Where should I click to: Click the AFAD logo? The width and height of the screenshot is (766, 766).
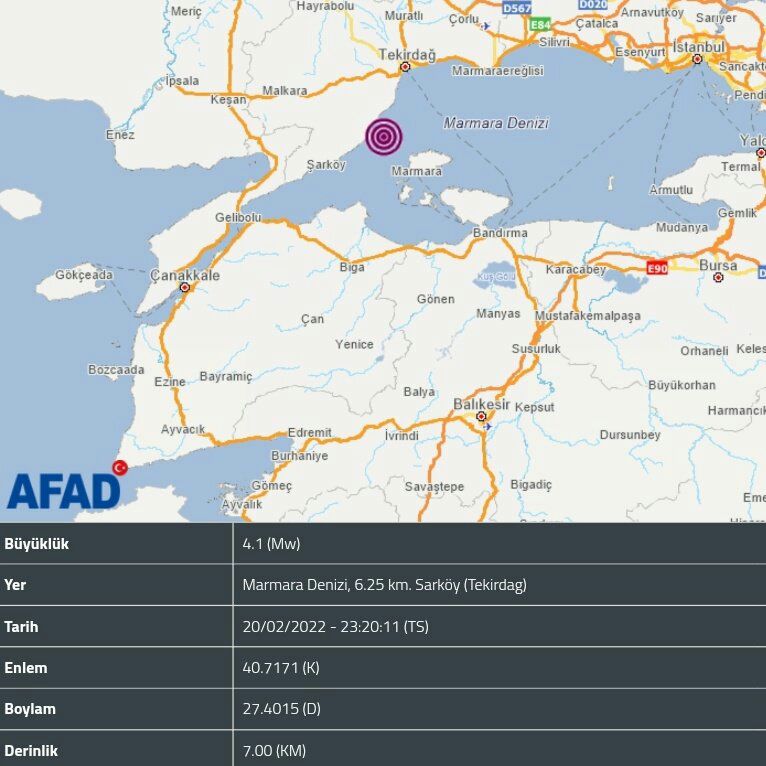tap(63, 492)
